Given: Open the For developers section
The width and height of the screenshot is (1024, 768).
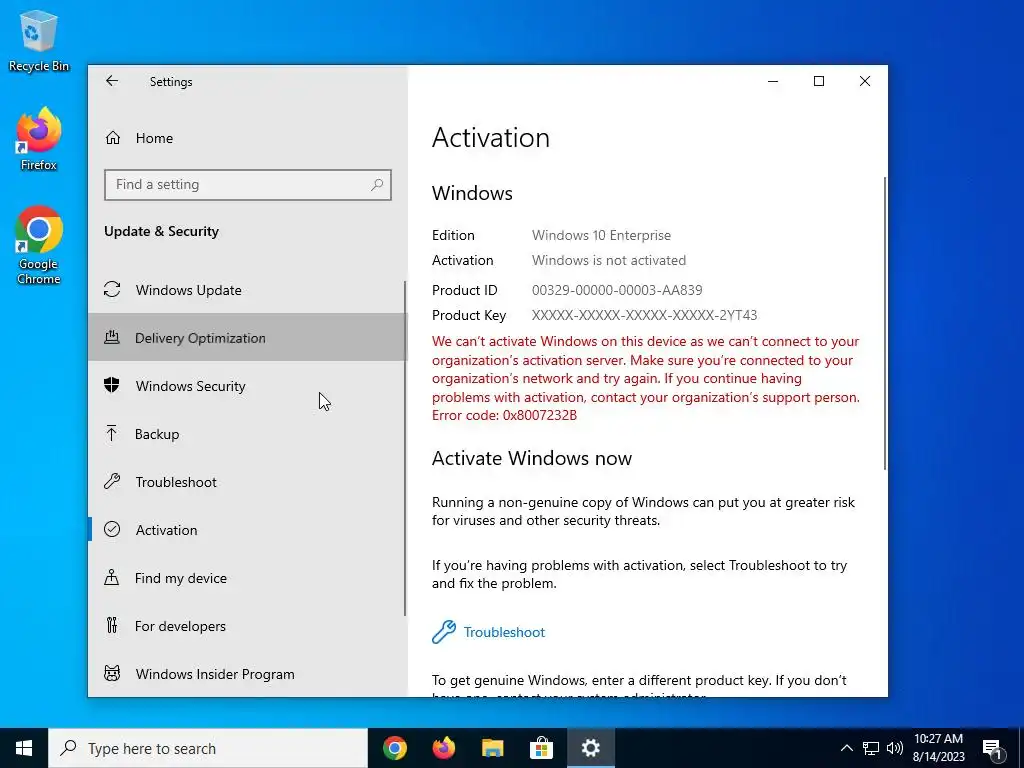Looking at the screenshot, I should click(246, 626).
